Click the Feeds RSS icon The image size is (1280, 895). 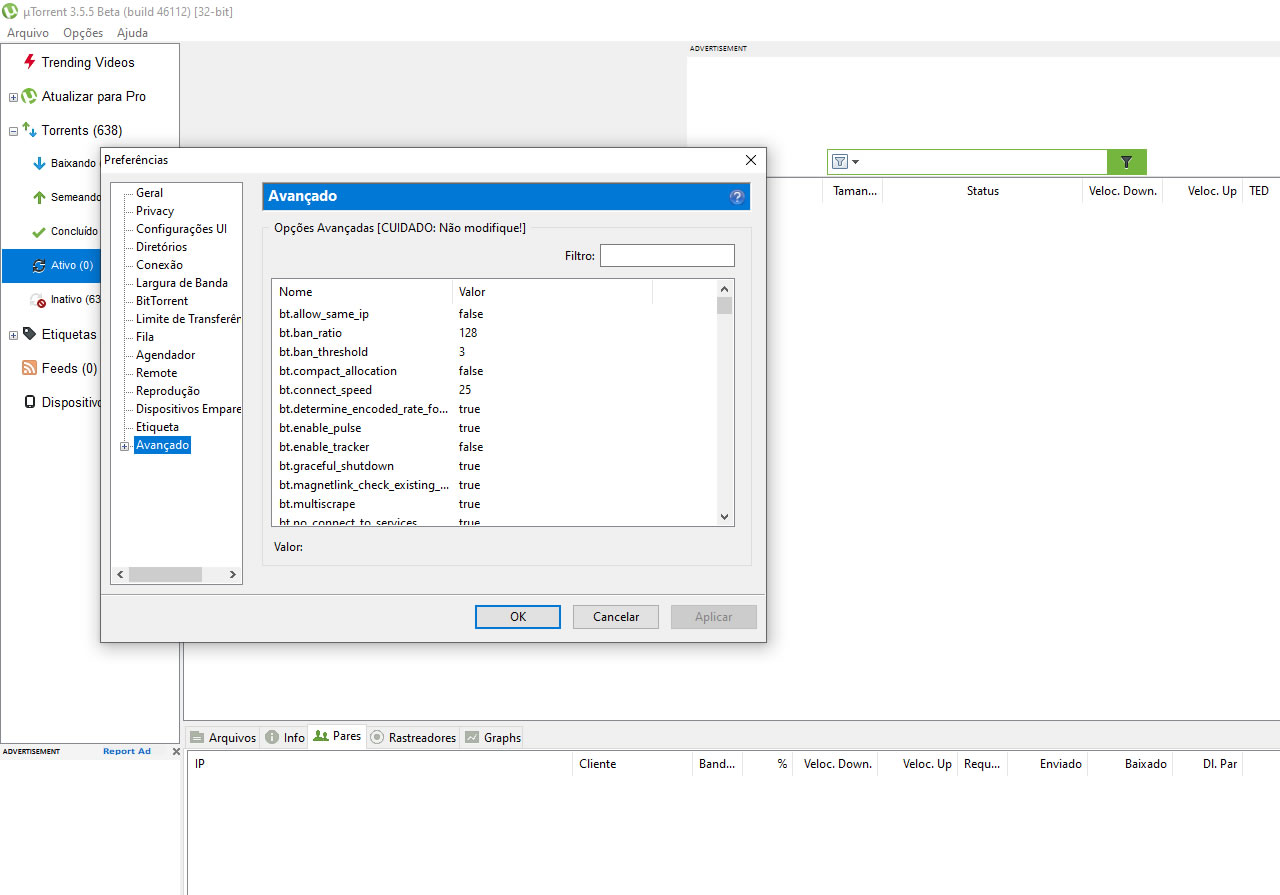tap(29, 368)
